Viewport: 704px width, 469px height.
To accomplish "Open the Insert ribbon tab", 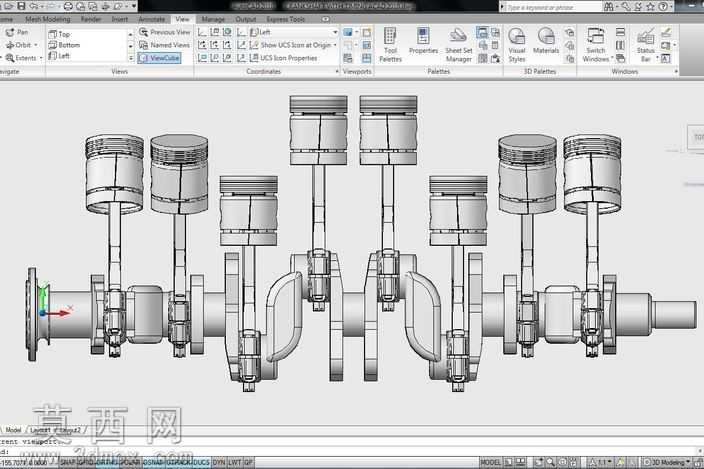I will 119,19.
